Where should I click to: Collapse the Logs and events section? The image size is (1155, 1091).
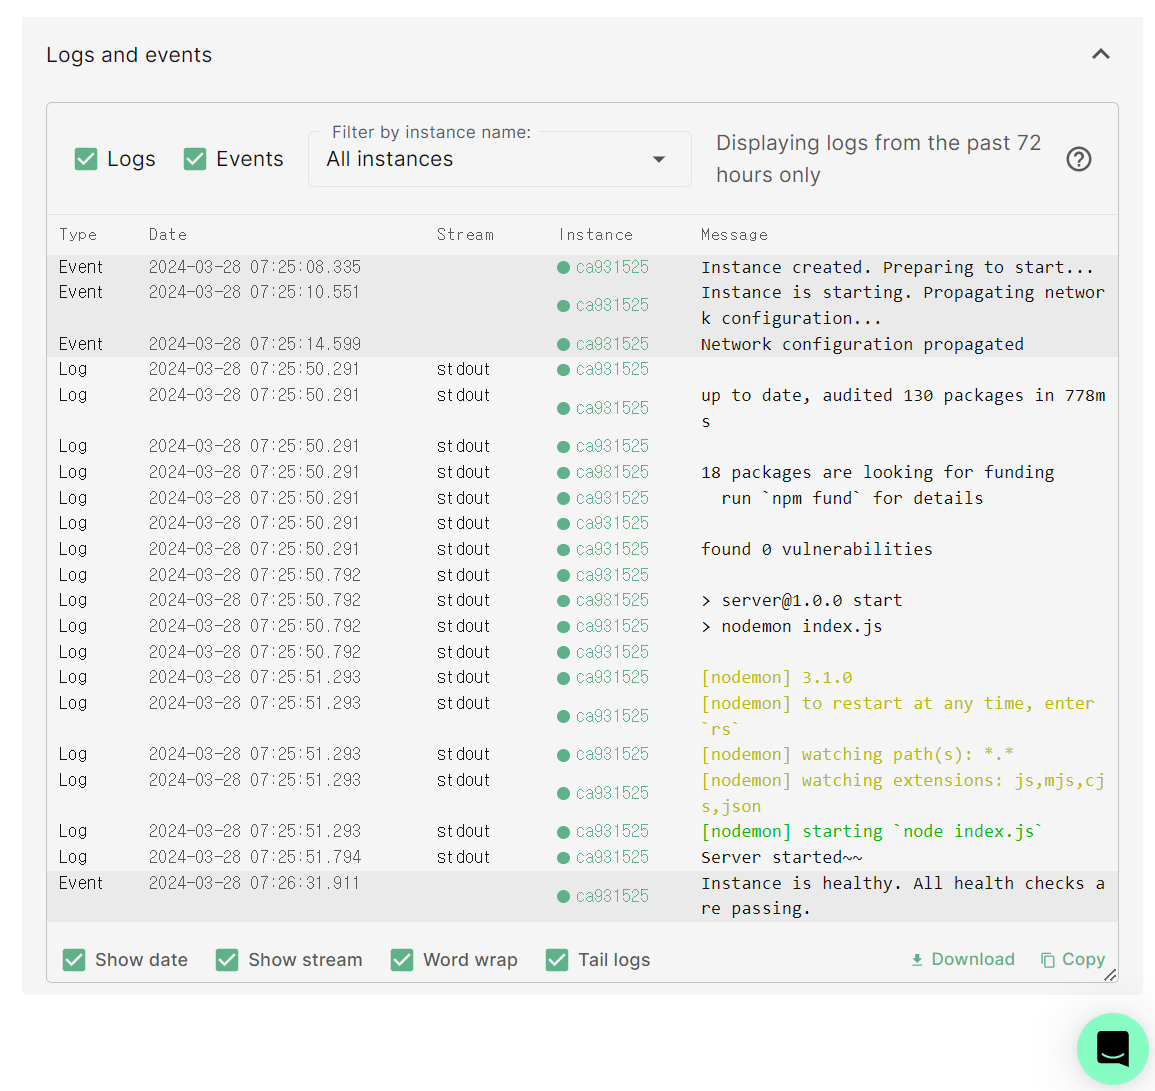point(1100,54)
